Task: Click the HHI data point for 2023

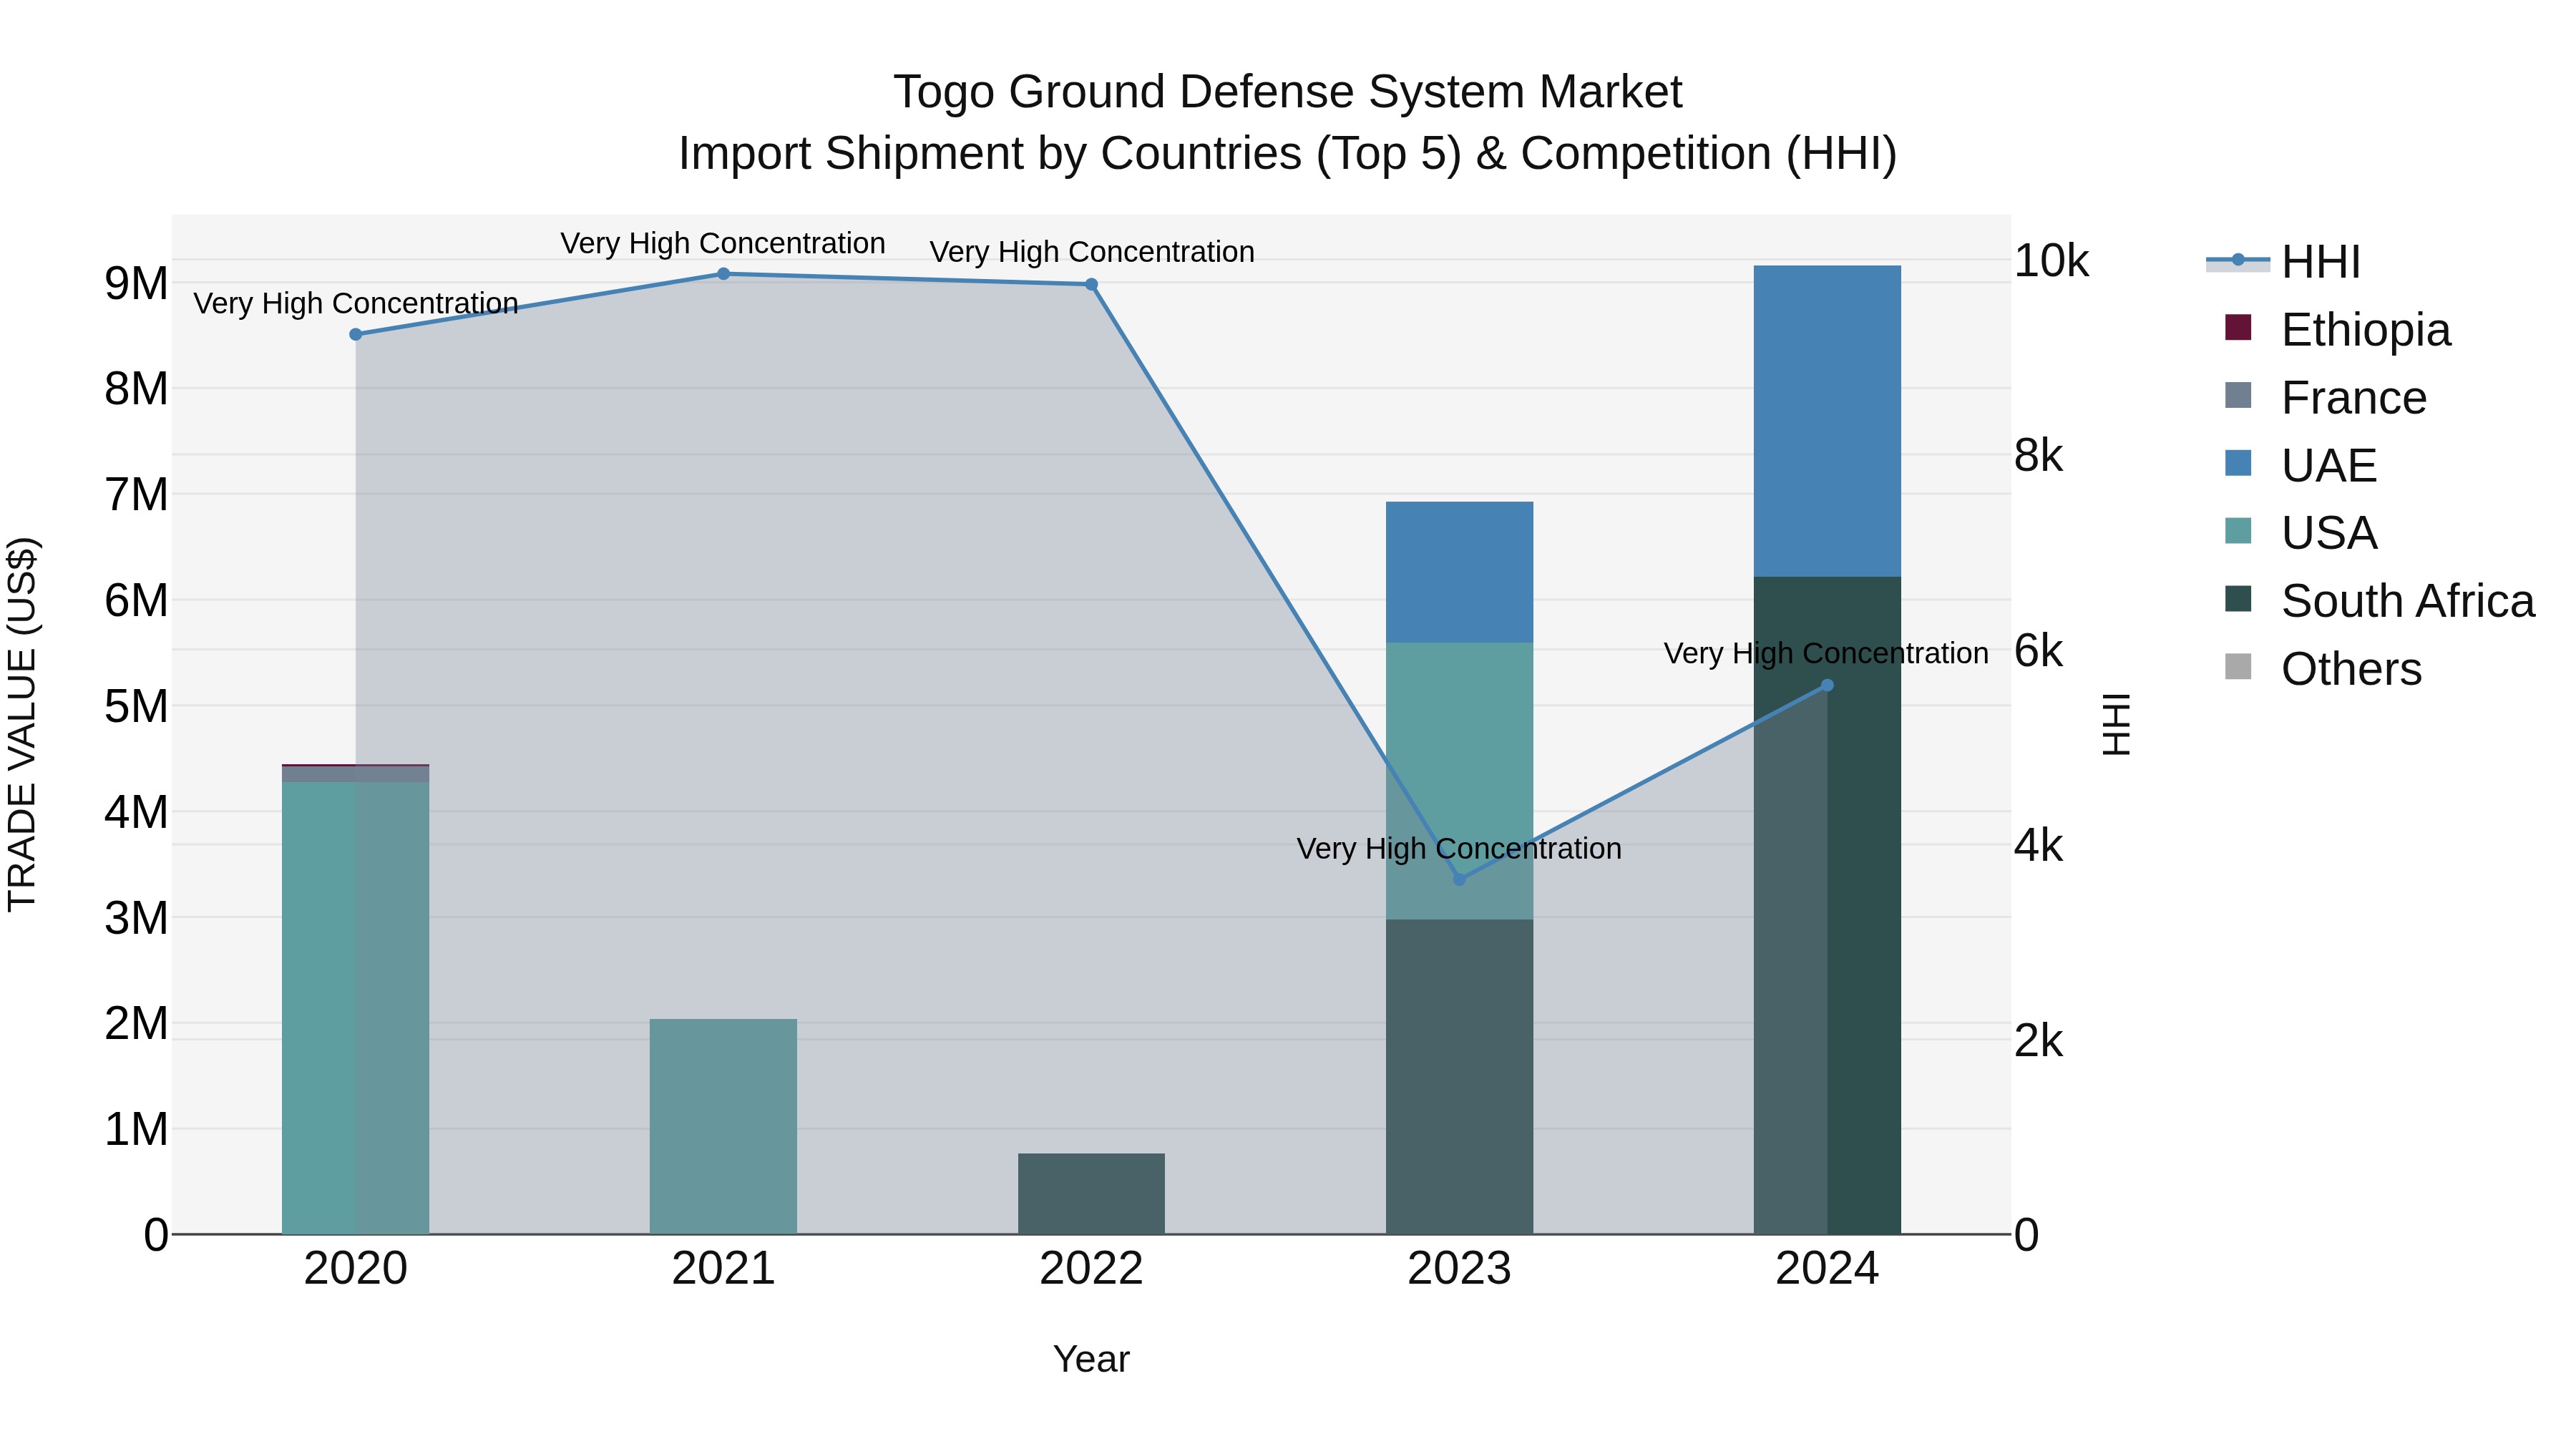Action: pyautogui.click(x=1459, y=879)
